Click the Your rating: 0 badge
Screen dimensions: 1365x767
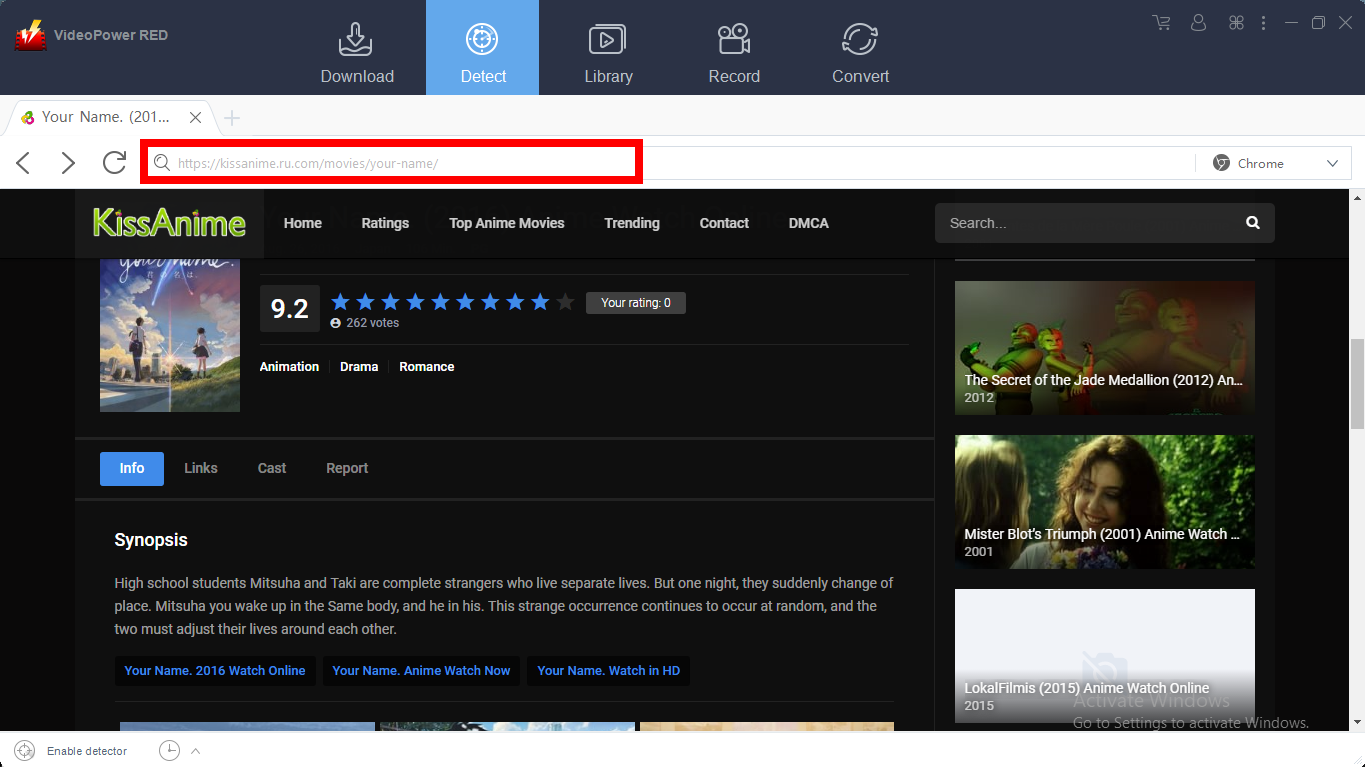click(636, 302)
